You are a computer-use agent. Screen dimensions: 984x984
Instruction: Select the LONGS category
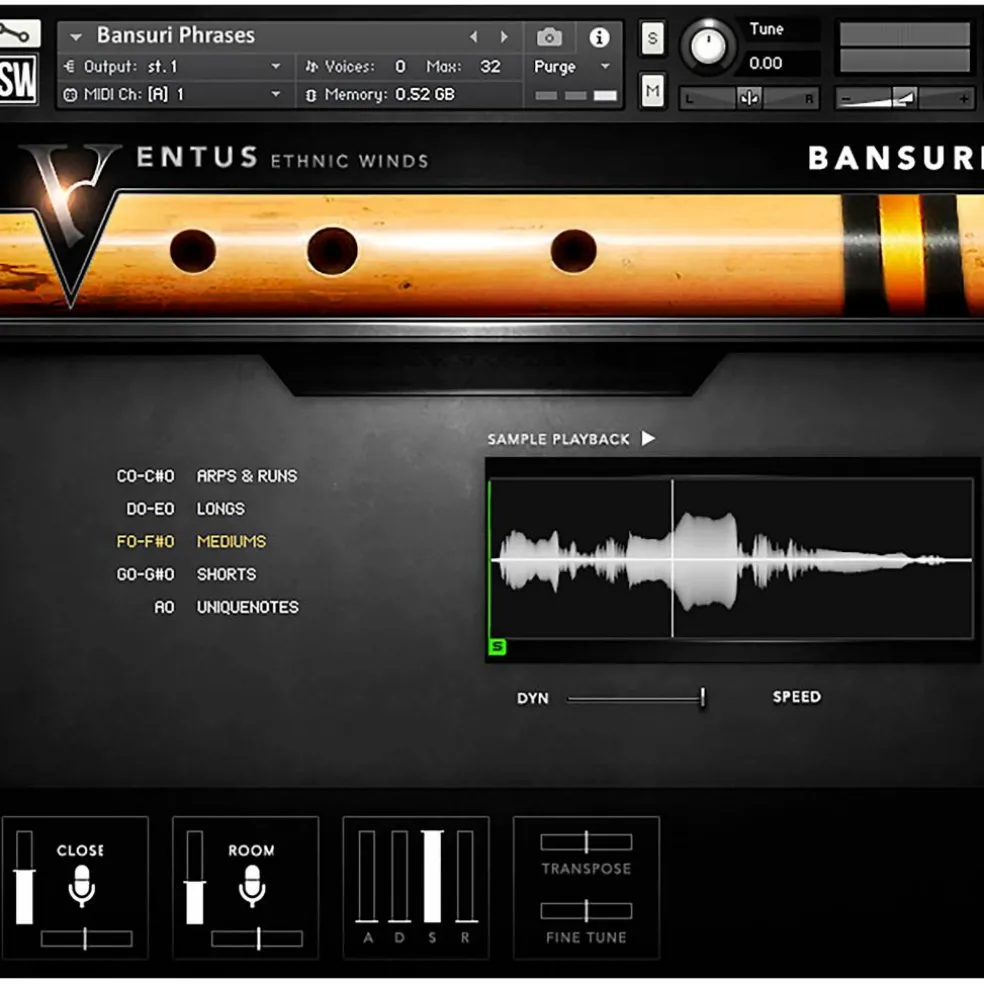point(221,508)
